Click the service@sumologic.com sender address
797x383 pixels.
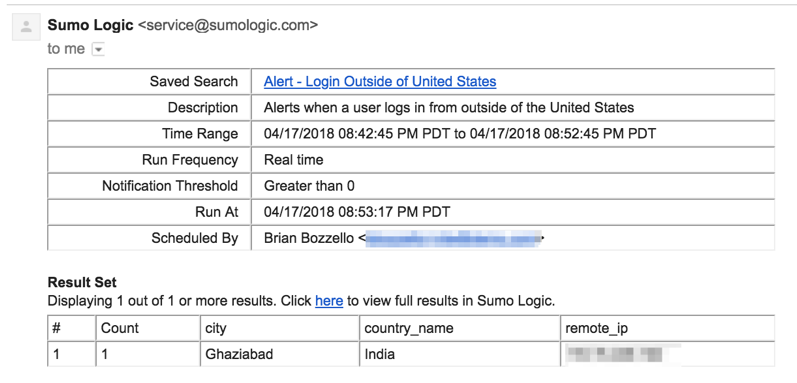(x=228, y=25)
